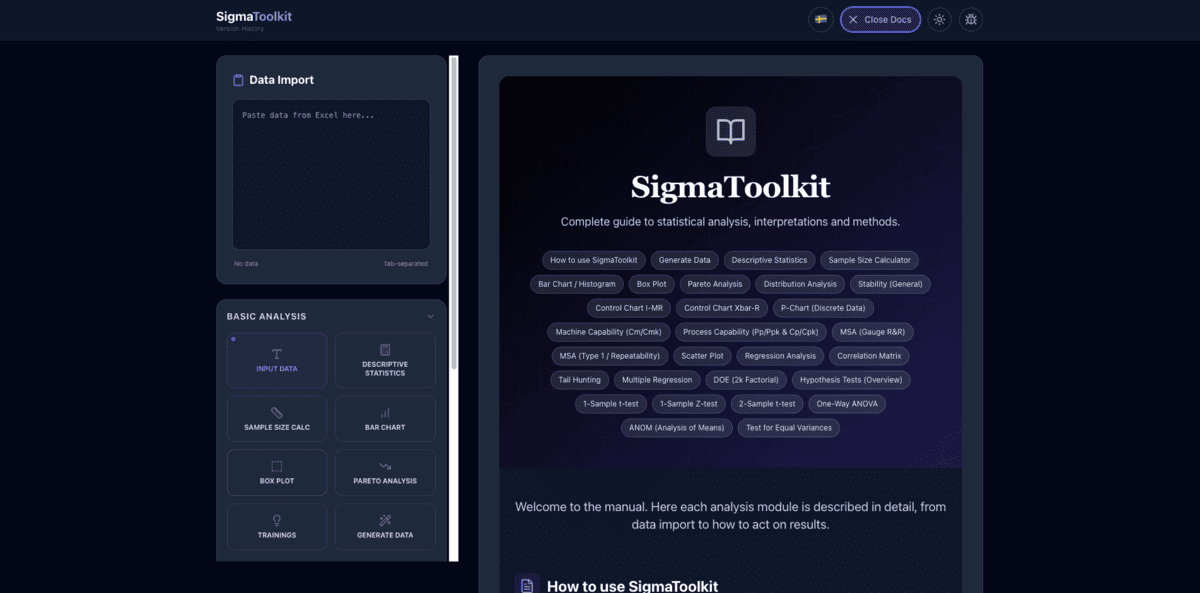Viewport: 1200px width, 593px height.
Task: Click the 'Complete guide to statistical analysis' subtitle
Action: [730, 222]
